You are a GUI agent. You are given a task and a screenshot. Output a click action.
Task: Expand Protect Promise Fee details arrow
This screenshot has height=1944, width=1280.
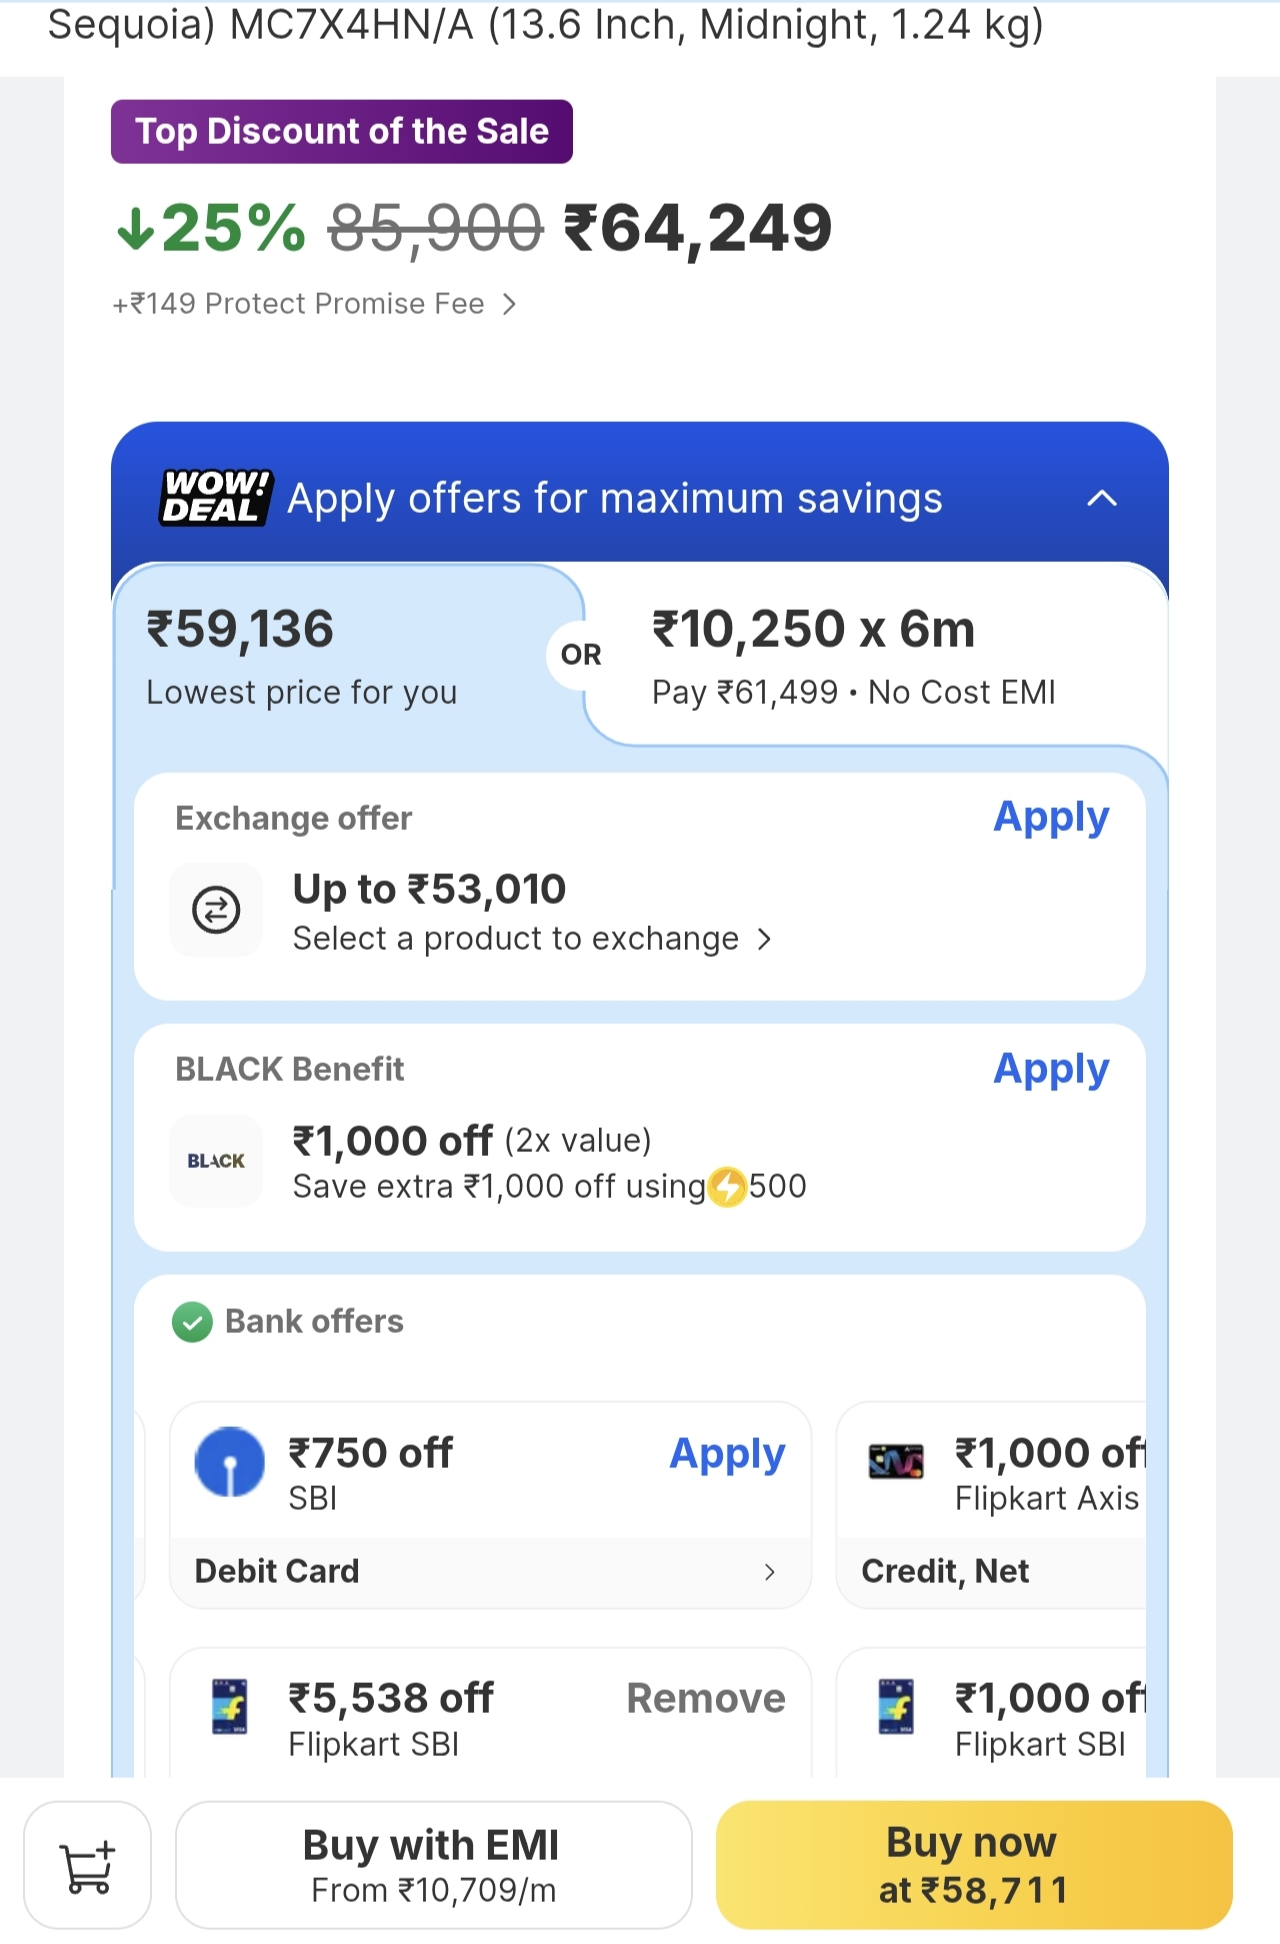[509, 304]
